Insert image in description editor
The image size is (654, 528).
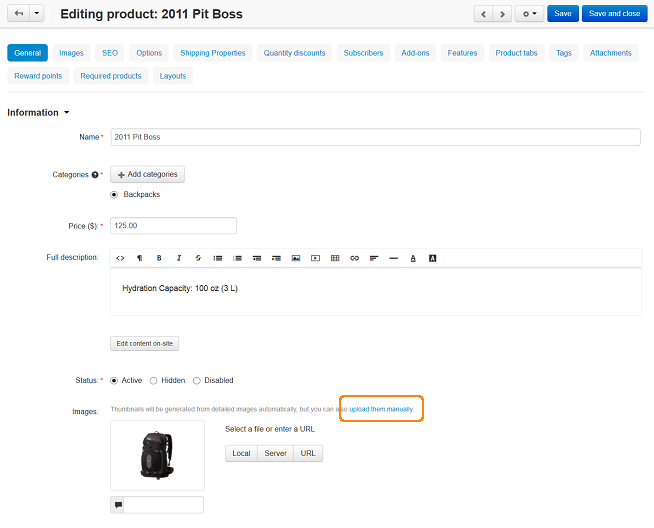tap(296, 258)
